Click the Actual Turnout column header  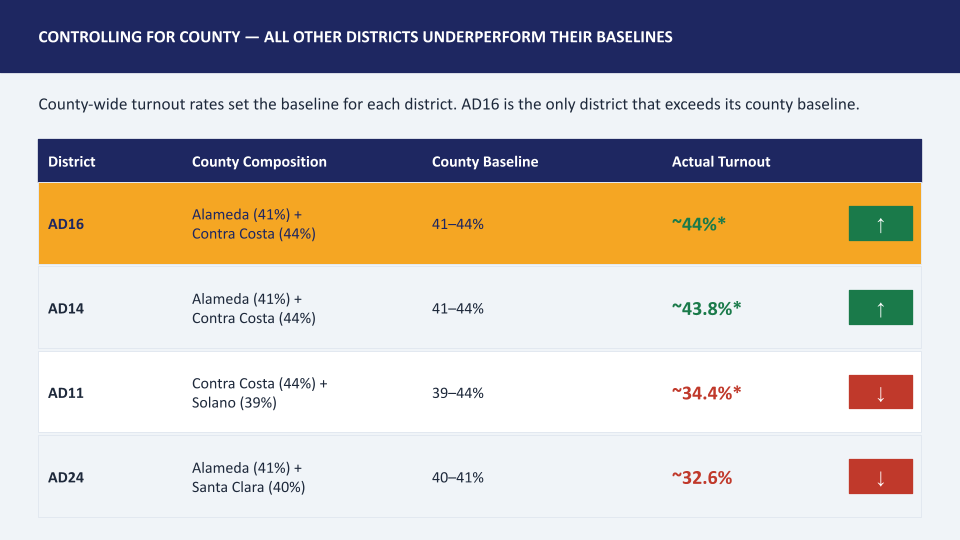[721, 162]
